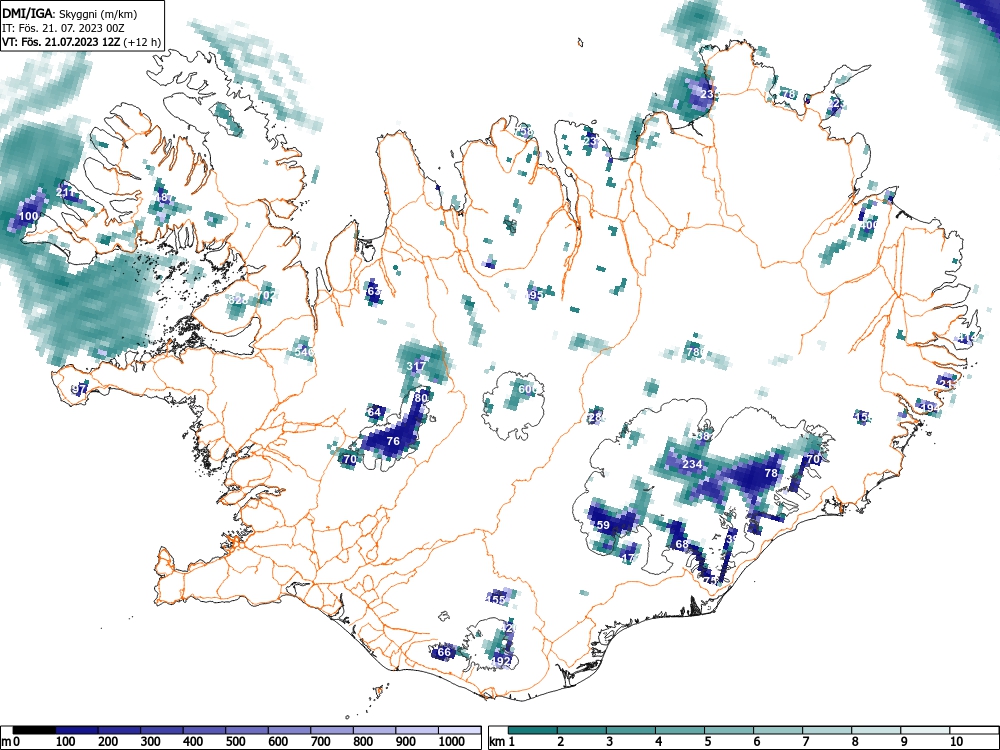
Task: Click the 'm' unit label in the legend
Action: click(x=6, y=742)
